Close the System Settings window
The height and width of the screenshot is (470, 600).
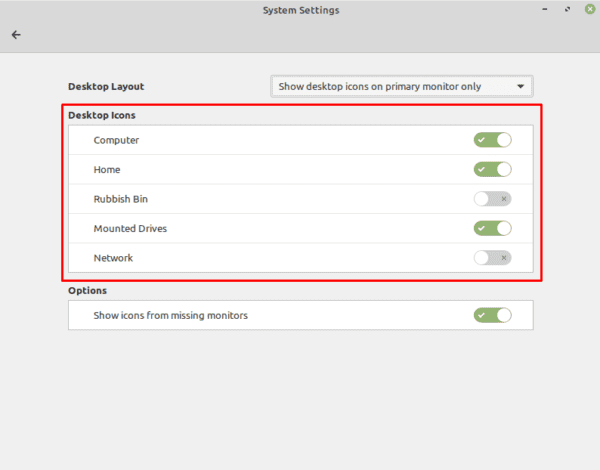pyautogui.click(x=590, y=9)
